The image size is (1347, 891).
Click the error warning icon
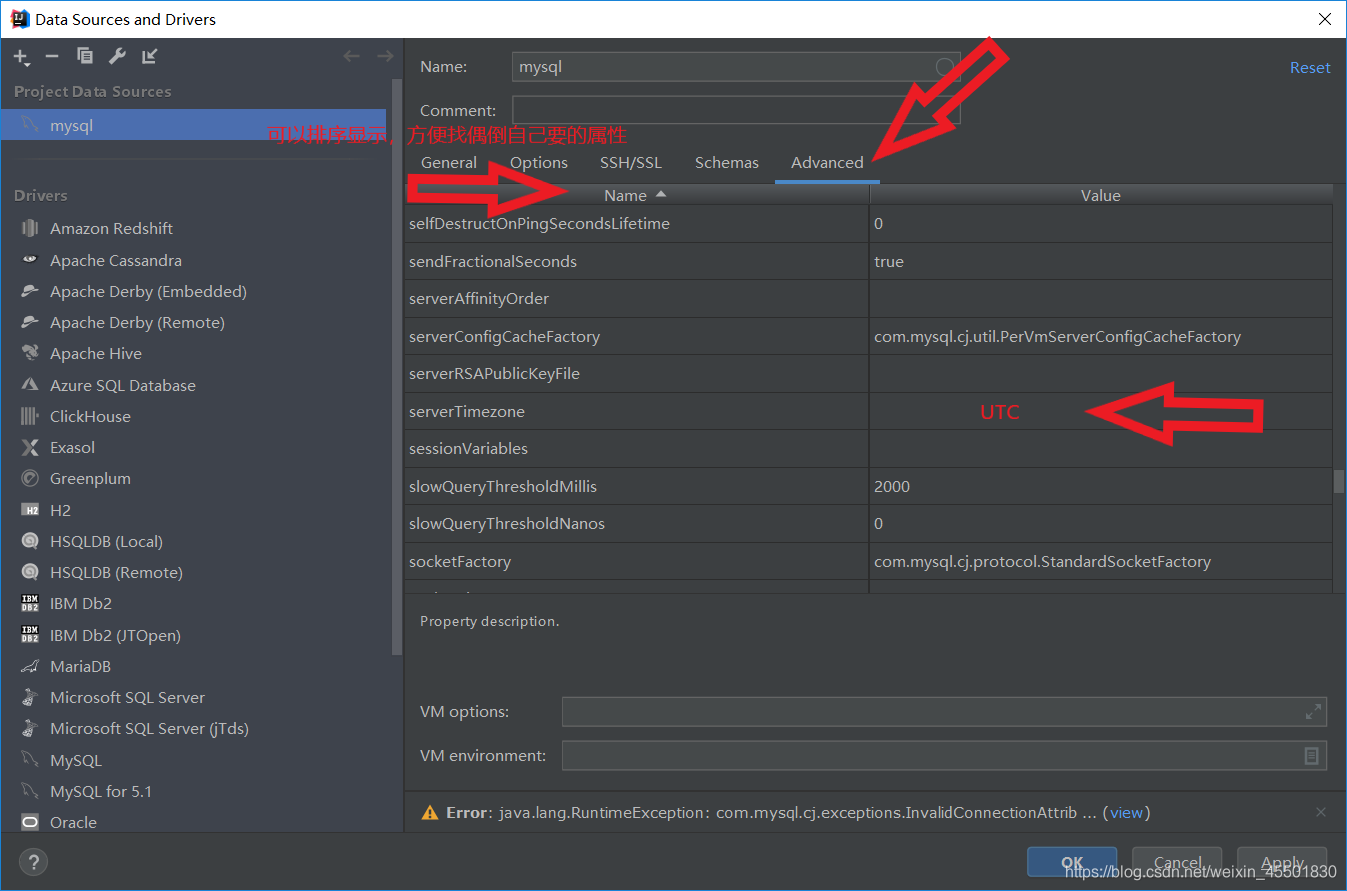pyautogui.click(x=429, y=812)
